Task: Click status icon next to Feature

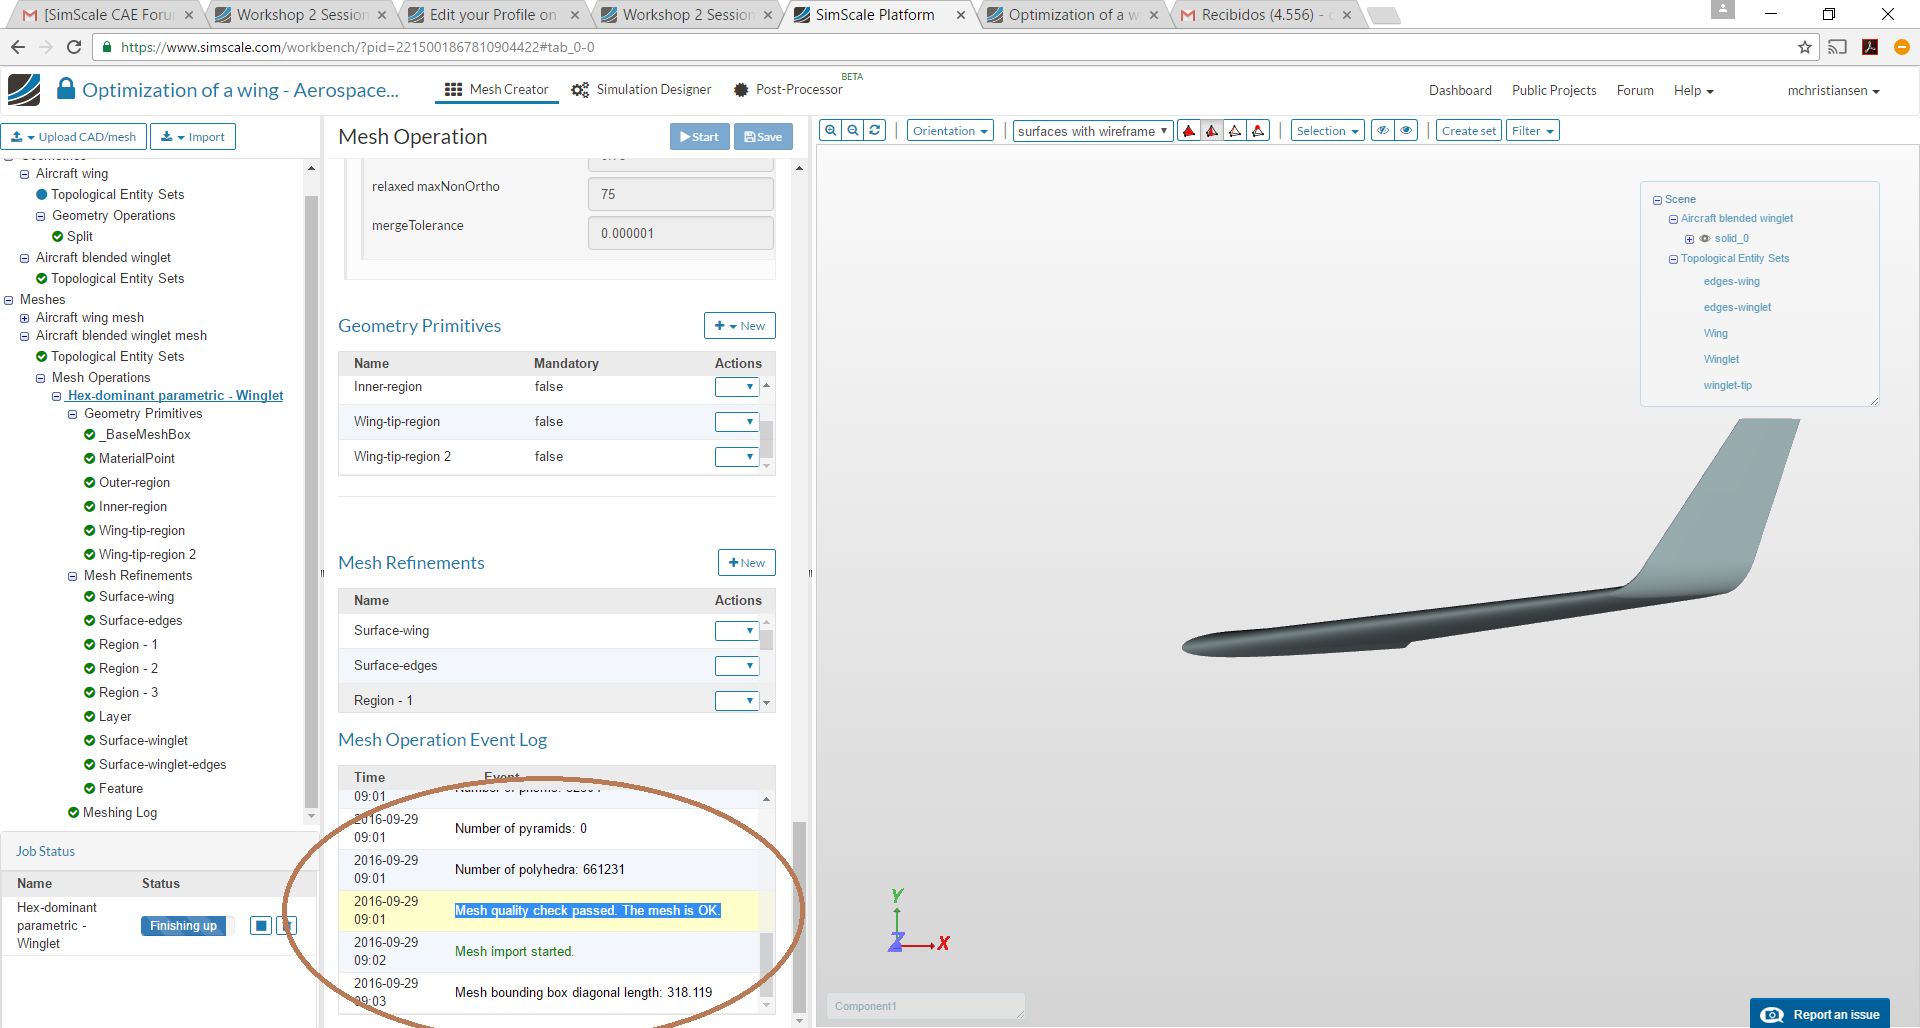Action: click(90, 789)
